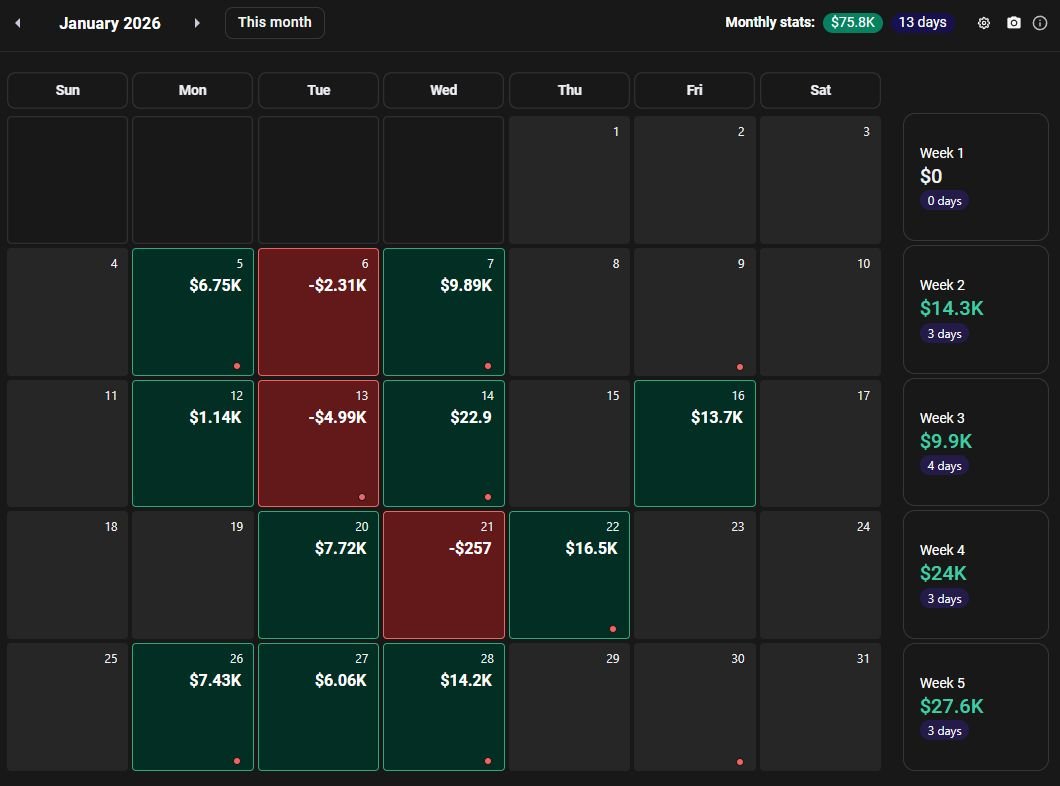1060x786 pixels.
Task: Select January 26 cell showing $7.43K
Action: pos(193,707)
